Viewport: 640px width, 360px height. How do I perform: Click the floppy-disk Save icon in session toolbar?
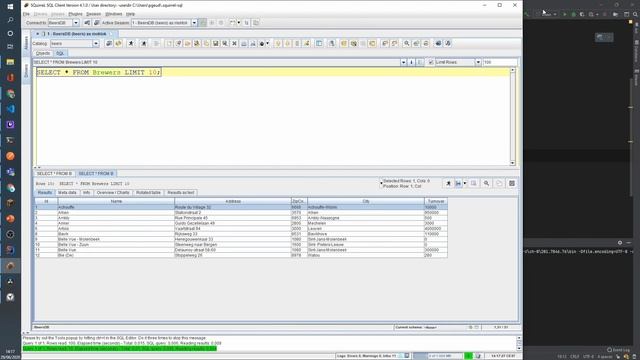tap(216, 43)
